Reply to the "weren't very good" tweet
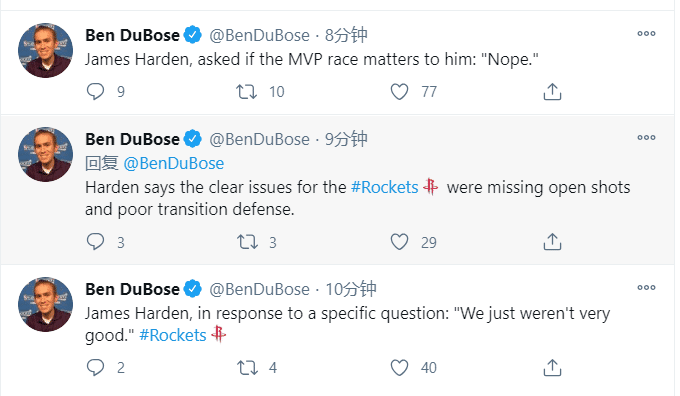This screenshot has width=680, height=396. click(95, 367)
